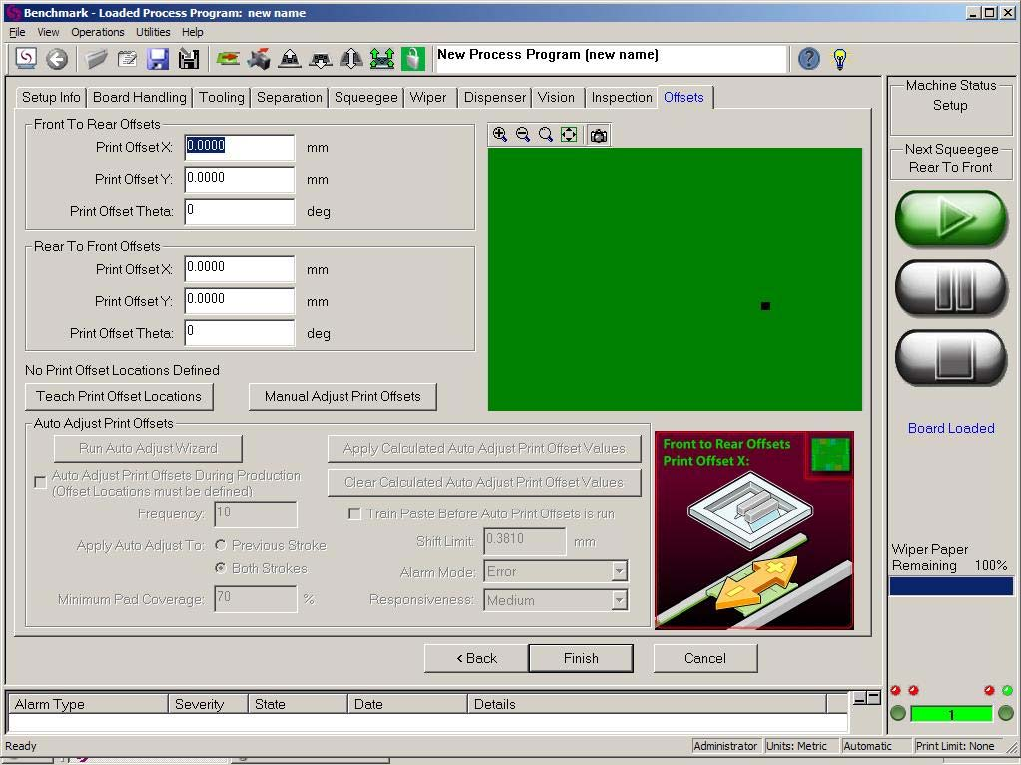Image resolution: width=1021 pixels, height=765 pixels.
Task: Select the Both Strokes radio option
Action: tap(222, 568)
